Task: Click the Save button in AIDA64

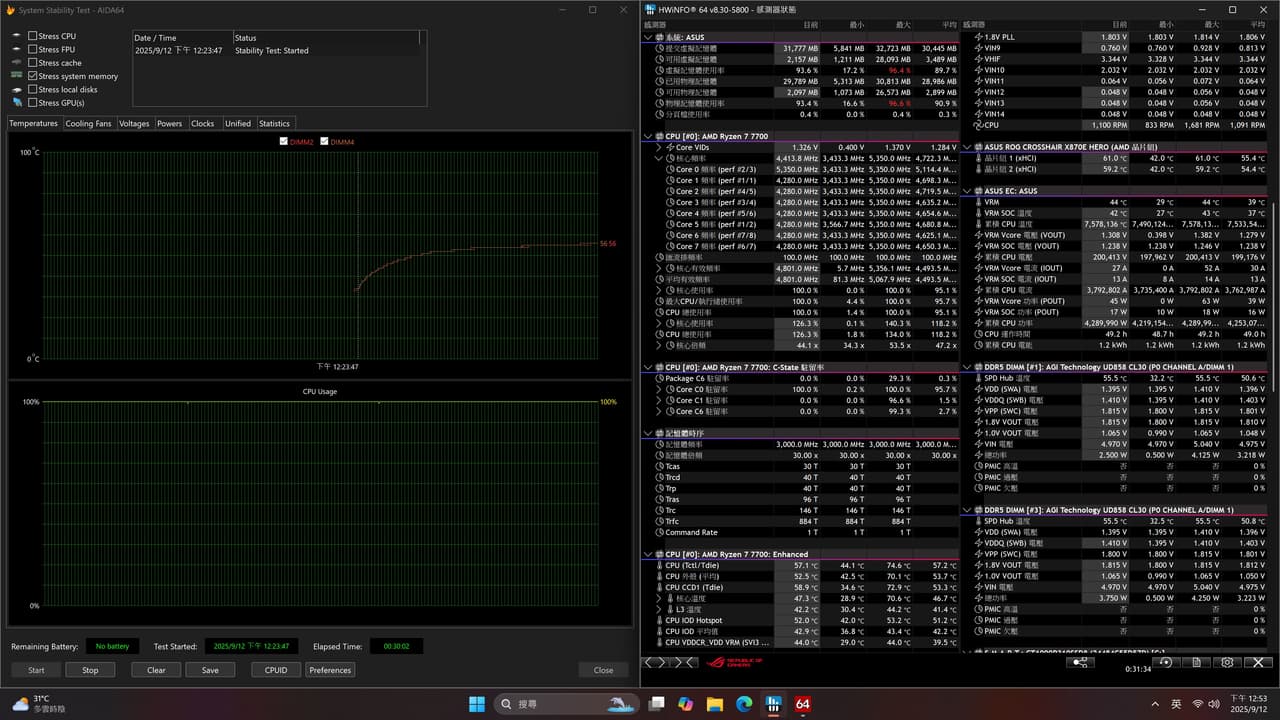Action: pyautogui.click(x=210, y=670)
